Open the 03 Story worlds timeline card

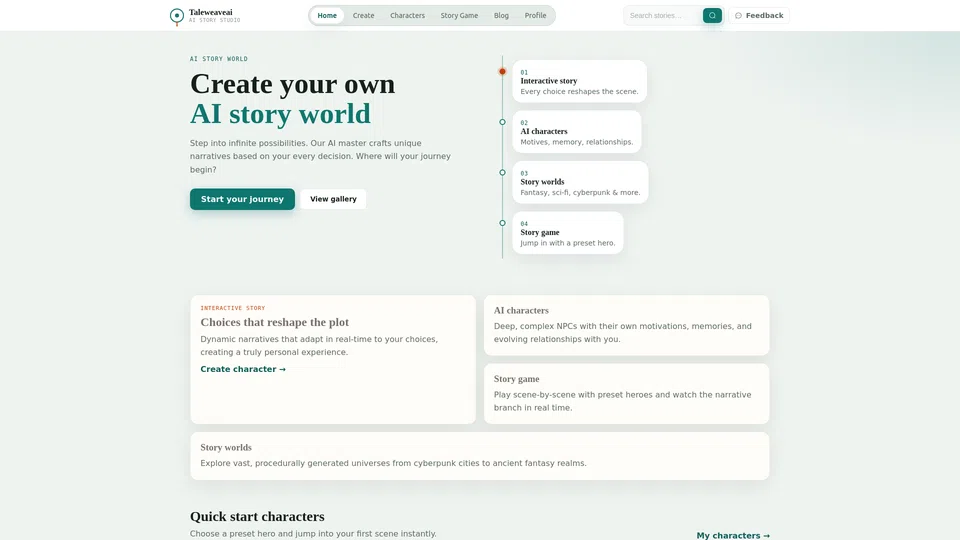(x=580, y=182)
